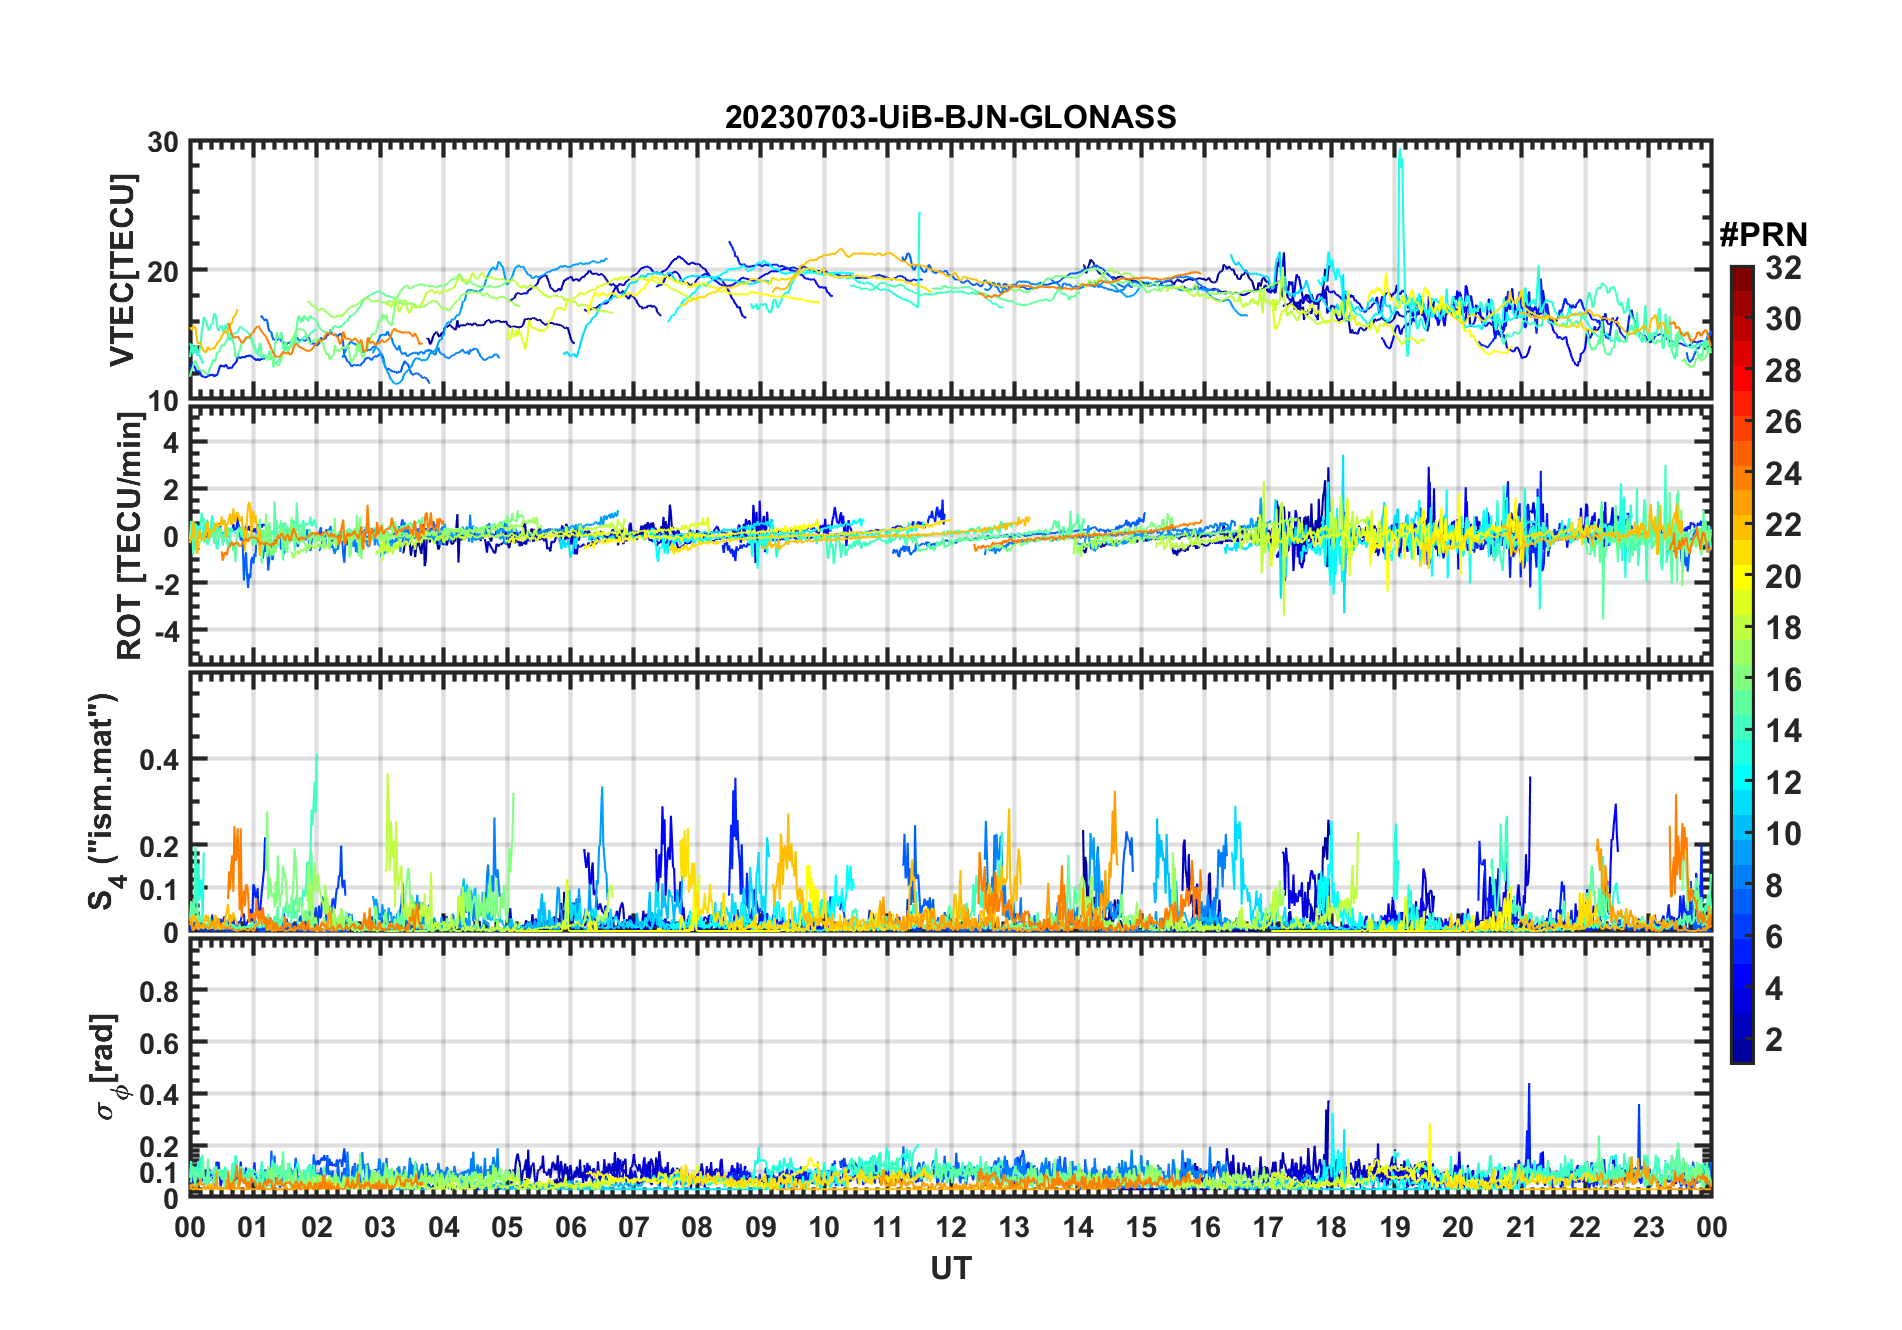Click colorbar tick label 28
The height and width of the screenshot is (1330, 1902).
(1783, 371)
